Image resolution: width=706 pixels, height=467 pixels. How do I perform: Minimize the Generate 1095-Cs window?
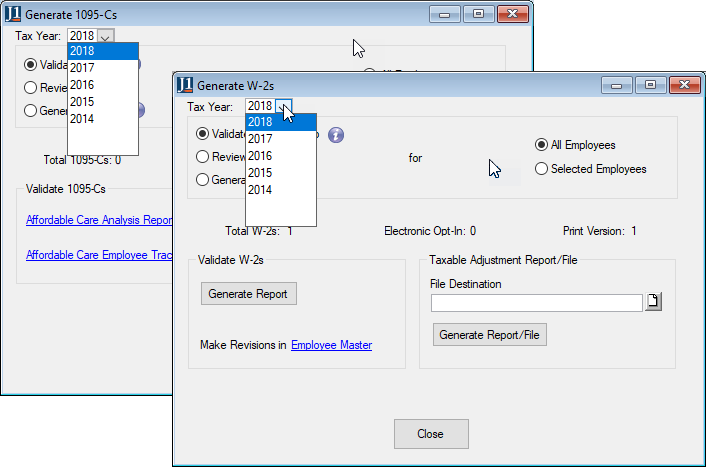click(x=445, y=14)
